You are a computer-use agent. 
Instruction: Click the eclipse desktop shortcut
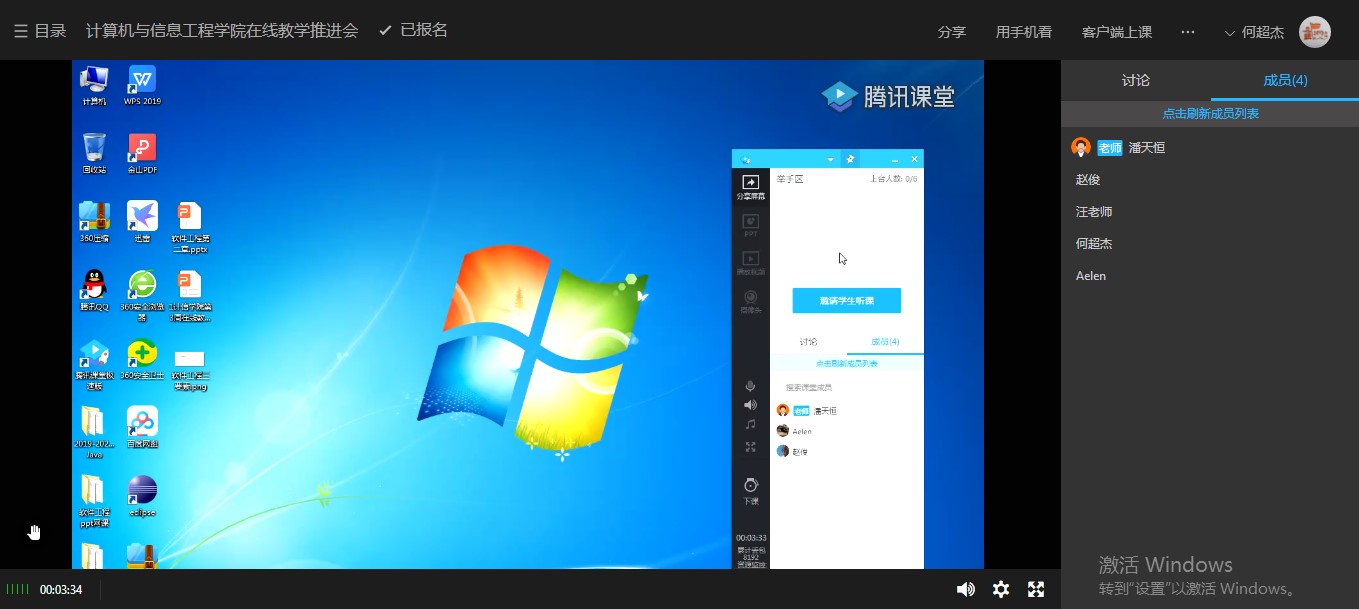142,496
